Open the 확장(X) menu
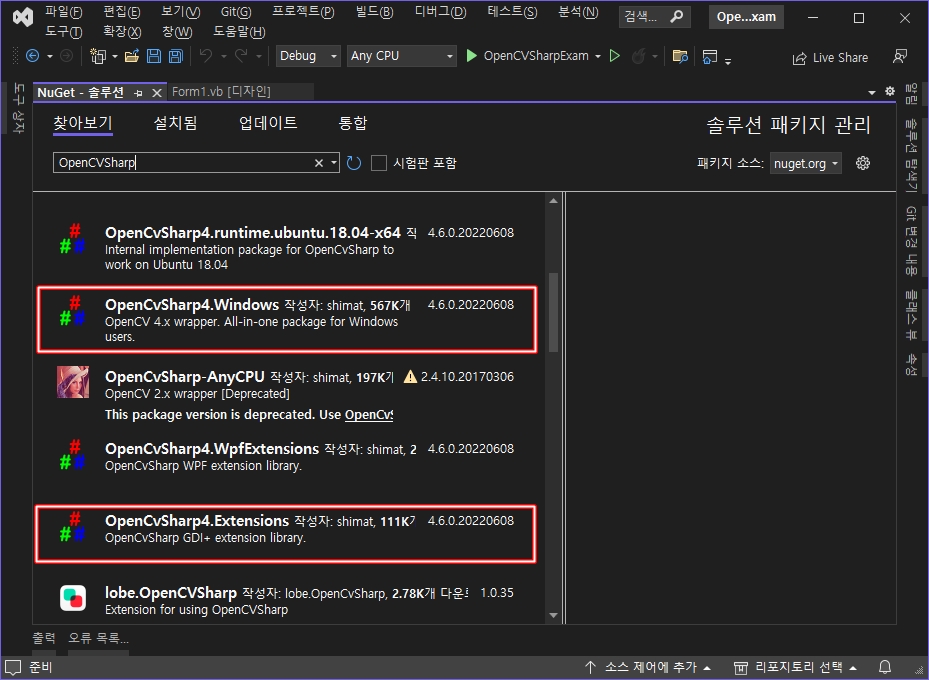 coord(122,31)
